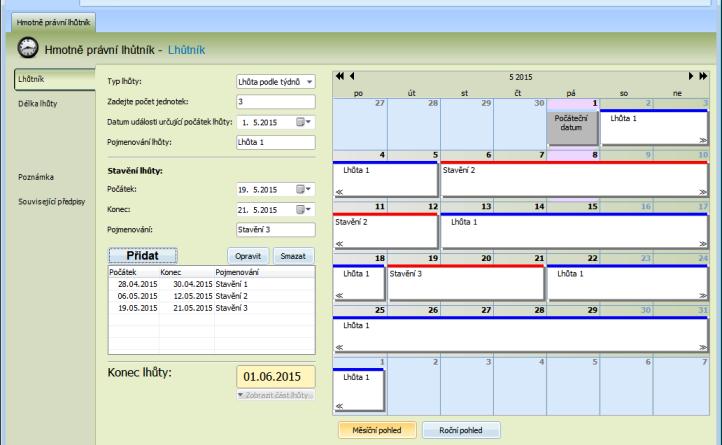
Task: Open the Související předpisy side tab
Action: tap(52, 202)
